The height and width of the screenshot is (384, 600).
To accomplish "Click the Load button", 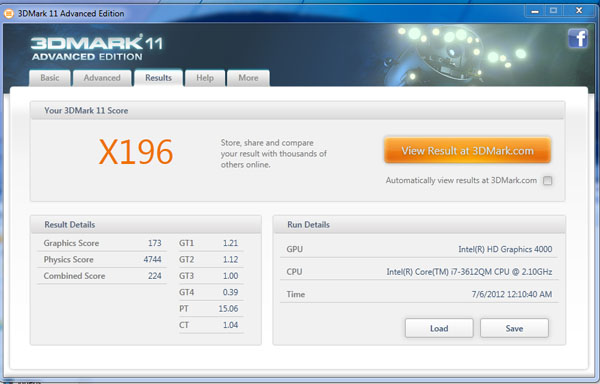I will tap(439, 328).
